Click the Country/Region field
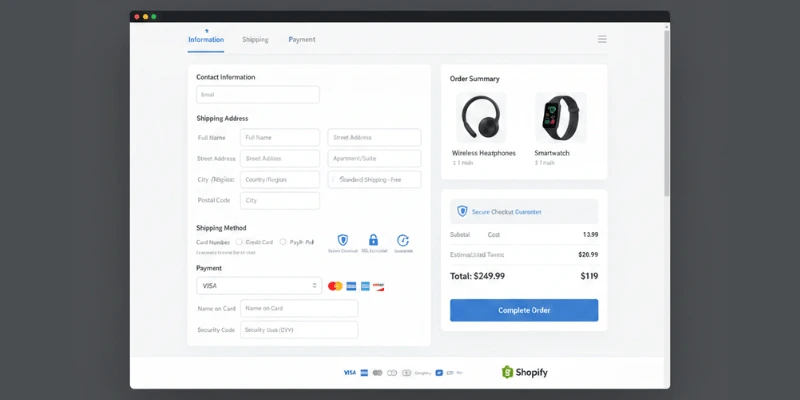The image size is (800, 400). [281, 180]
